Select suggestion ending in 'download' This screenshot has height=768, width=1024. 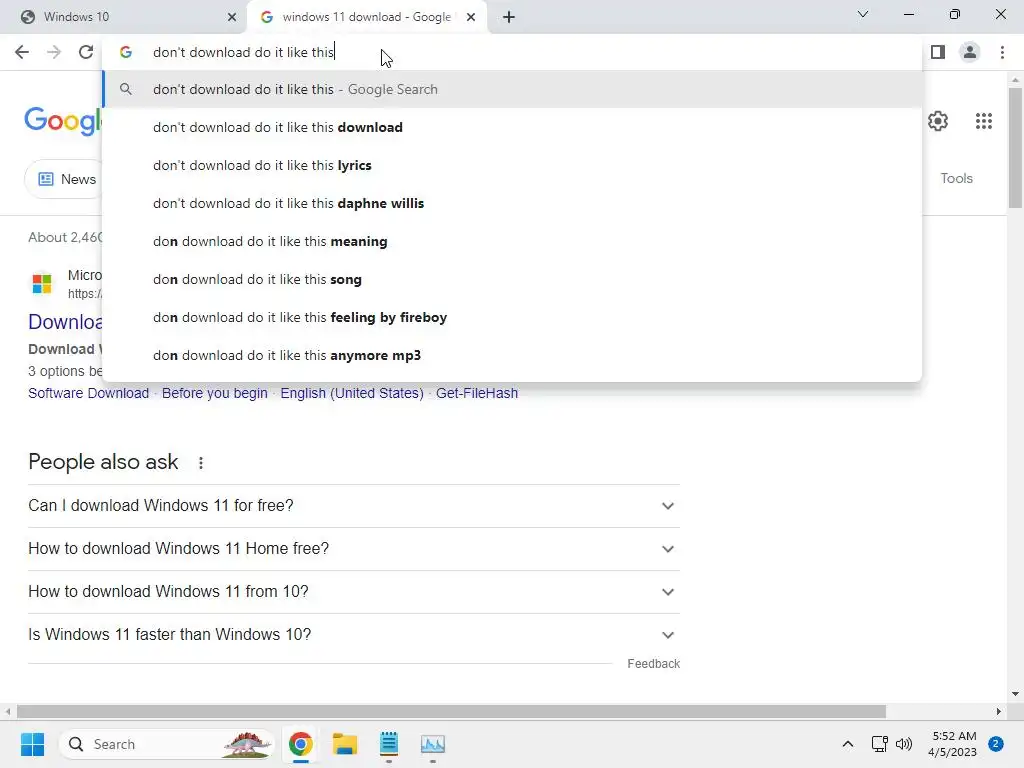[x=512, y=127]
